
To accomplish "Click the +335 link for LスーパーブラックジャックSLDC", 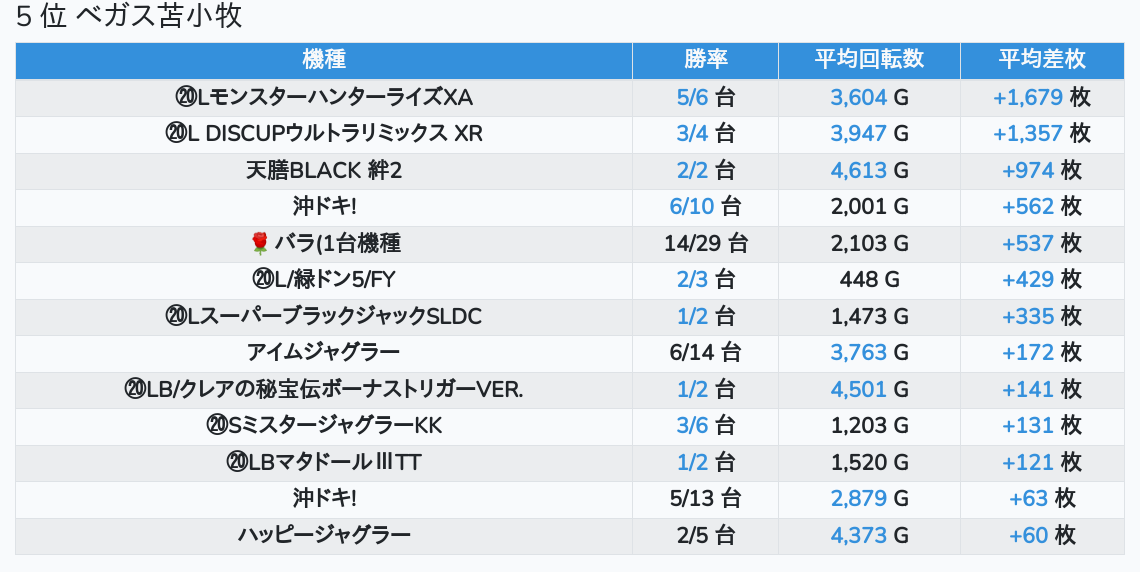I will (1028, 316).
